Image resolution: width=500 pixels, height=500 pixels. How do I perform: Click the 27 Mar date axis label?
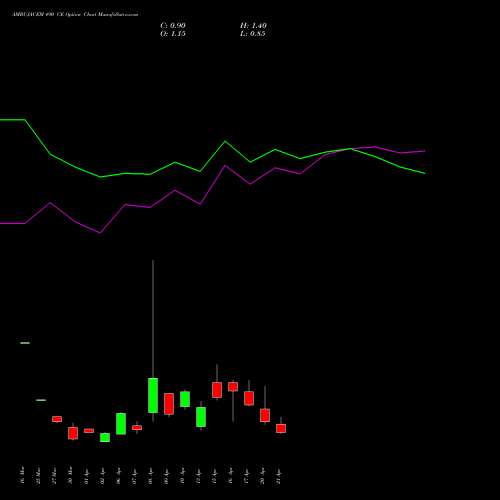[x=55, y=476]
